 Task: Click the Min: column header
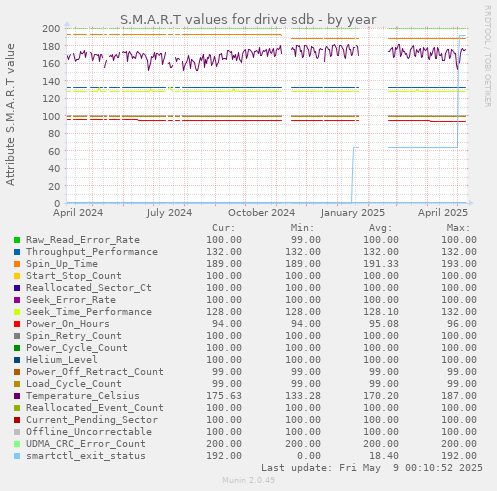tap(302, 228)
